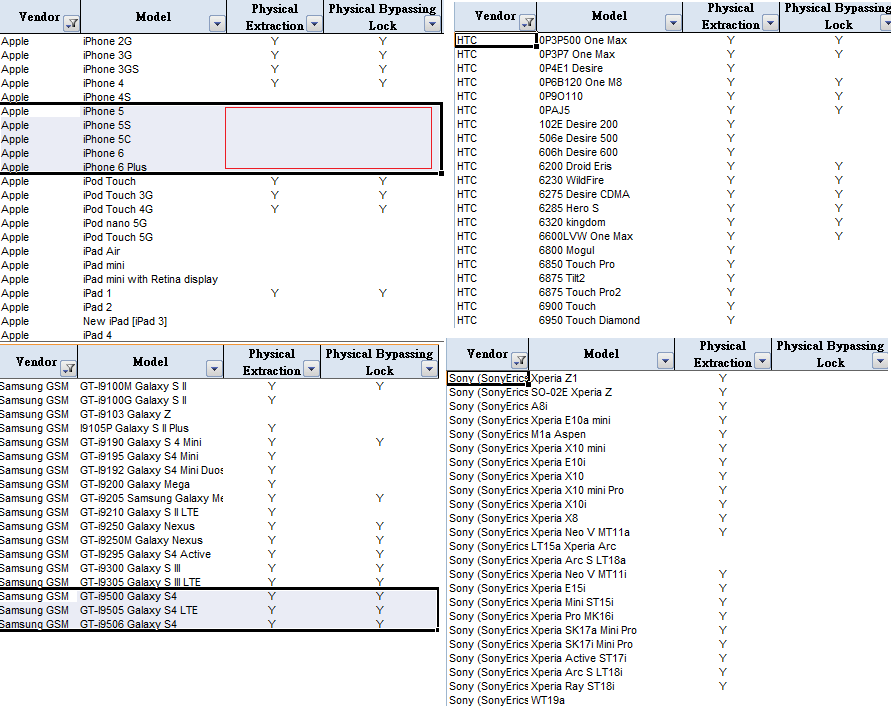894x714 pixels.
Task: Open Physical Extraction filter in the Samsung table
Action: (311, 368)
